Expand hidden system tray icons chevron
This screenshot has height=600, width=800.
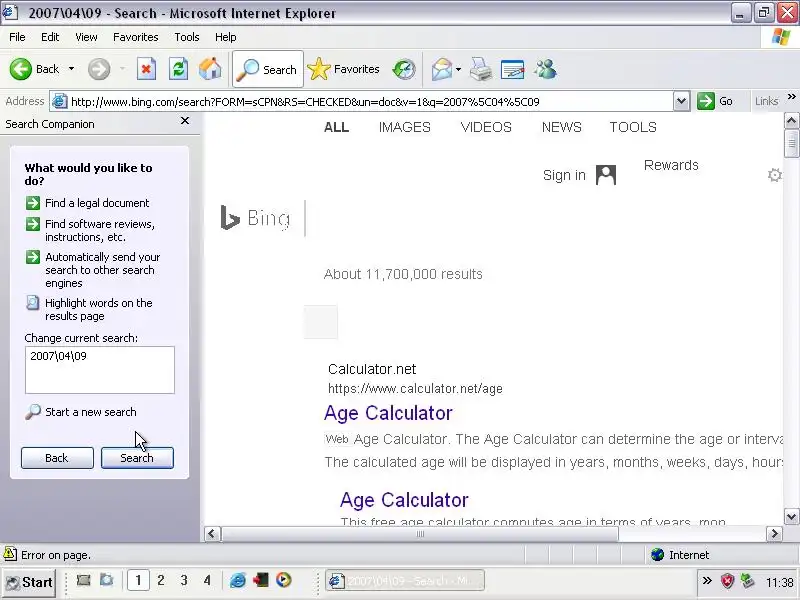[x=707, y=581]
